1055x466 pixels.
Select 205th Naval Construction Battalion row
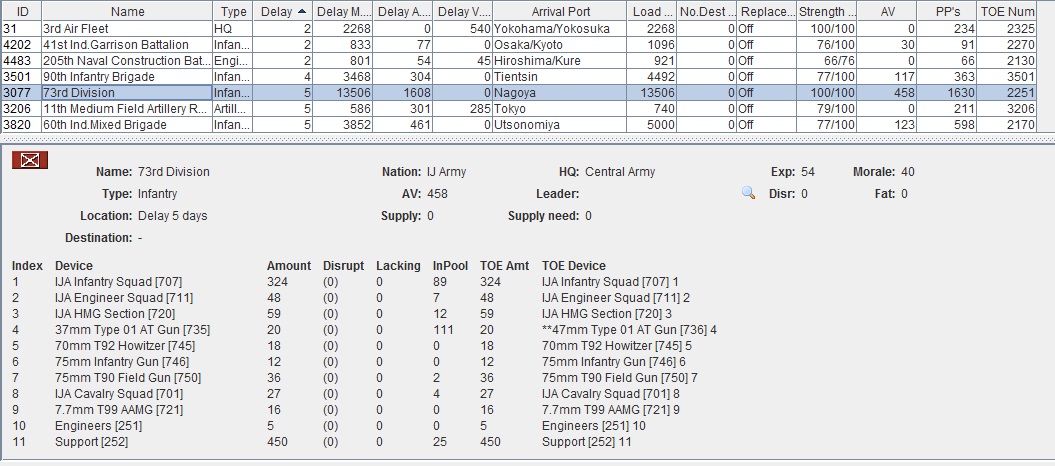click(126, 61)
